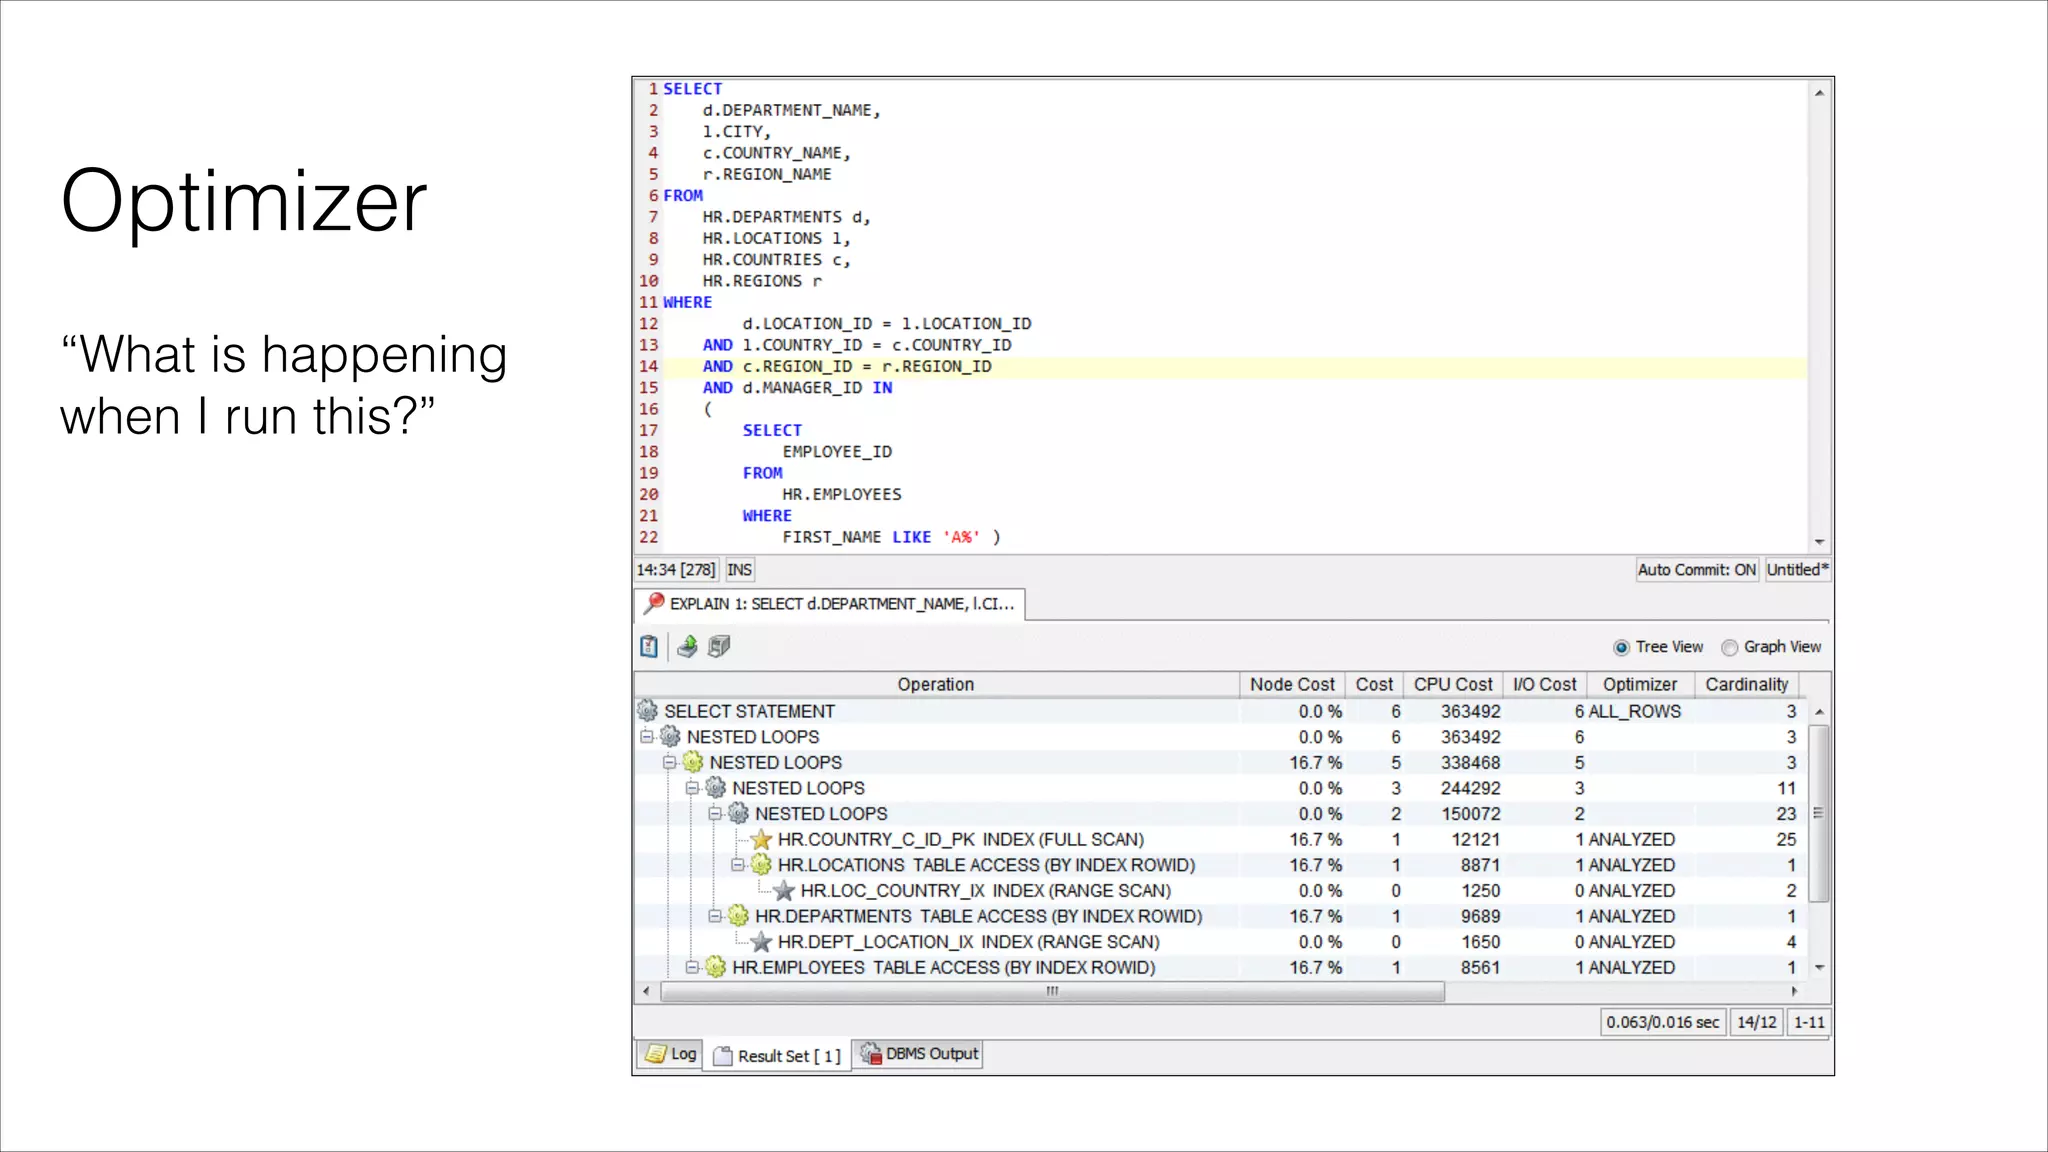
Task: Click the gear icon beside SELECT STATEMENT
Action: point(648,711)
